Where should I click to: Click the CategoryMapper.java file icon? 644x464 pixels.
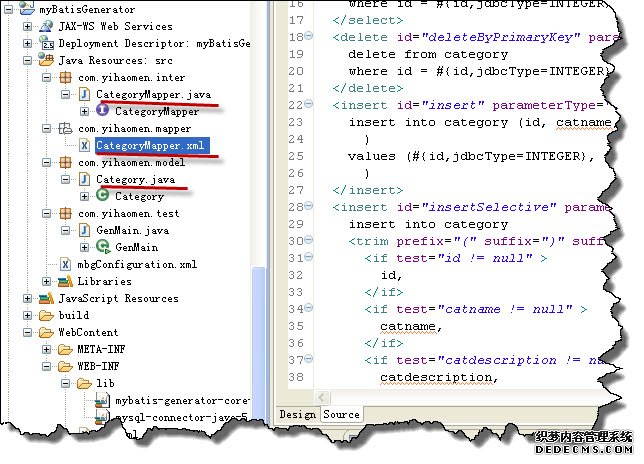84,94
